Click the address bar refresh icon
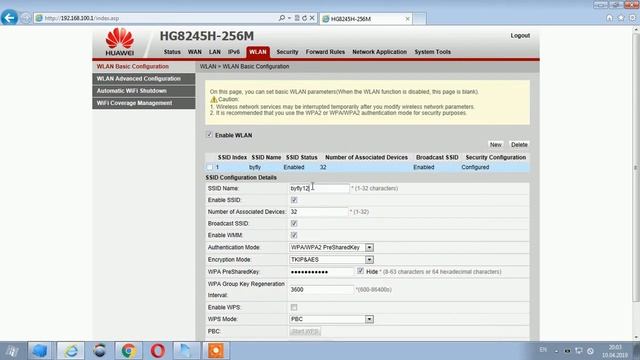This screenshot has width=640, height=360. (304, 18)
